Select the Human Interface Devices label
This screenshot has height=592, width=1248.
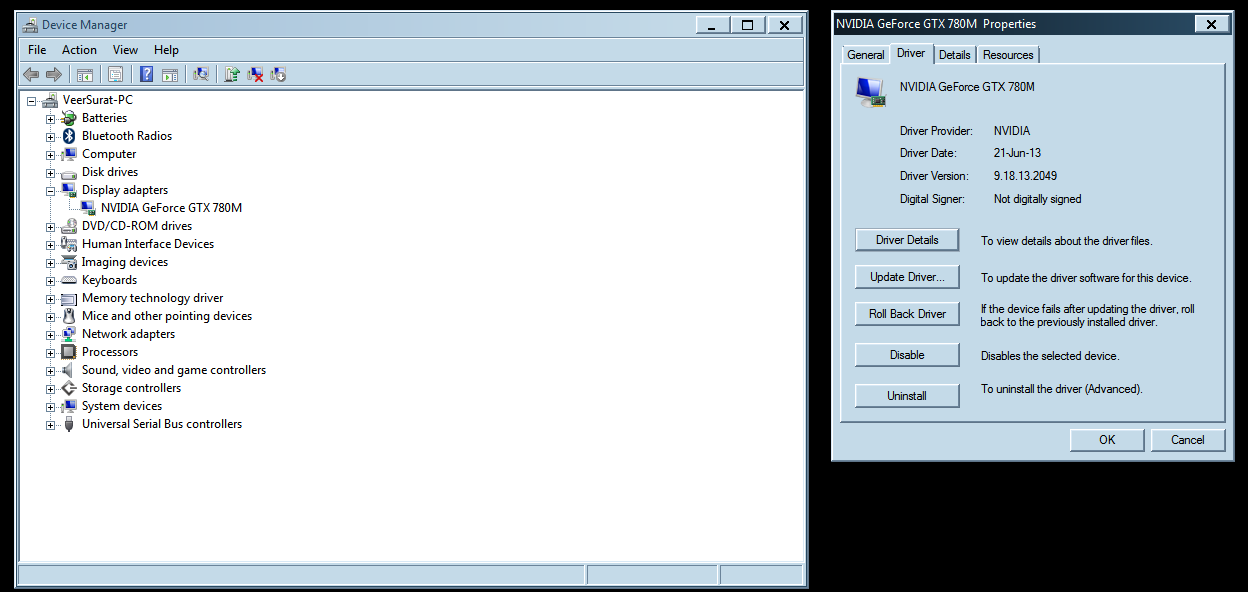coord(148,244)
